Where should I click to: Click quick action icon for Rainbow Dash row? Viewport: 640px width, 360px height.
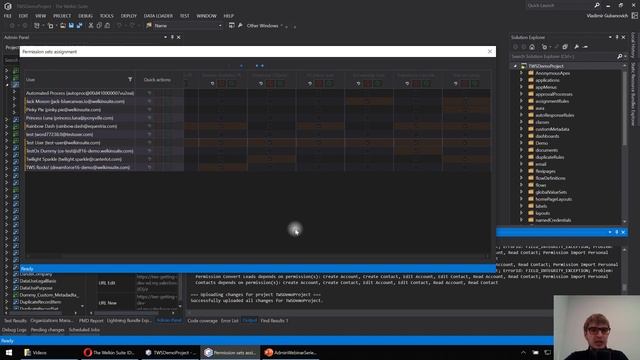[x=149, y=126]
